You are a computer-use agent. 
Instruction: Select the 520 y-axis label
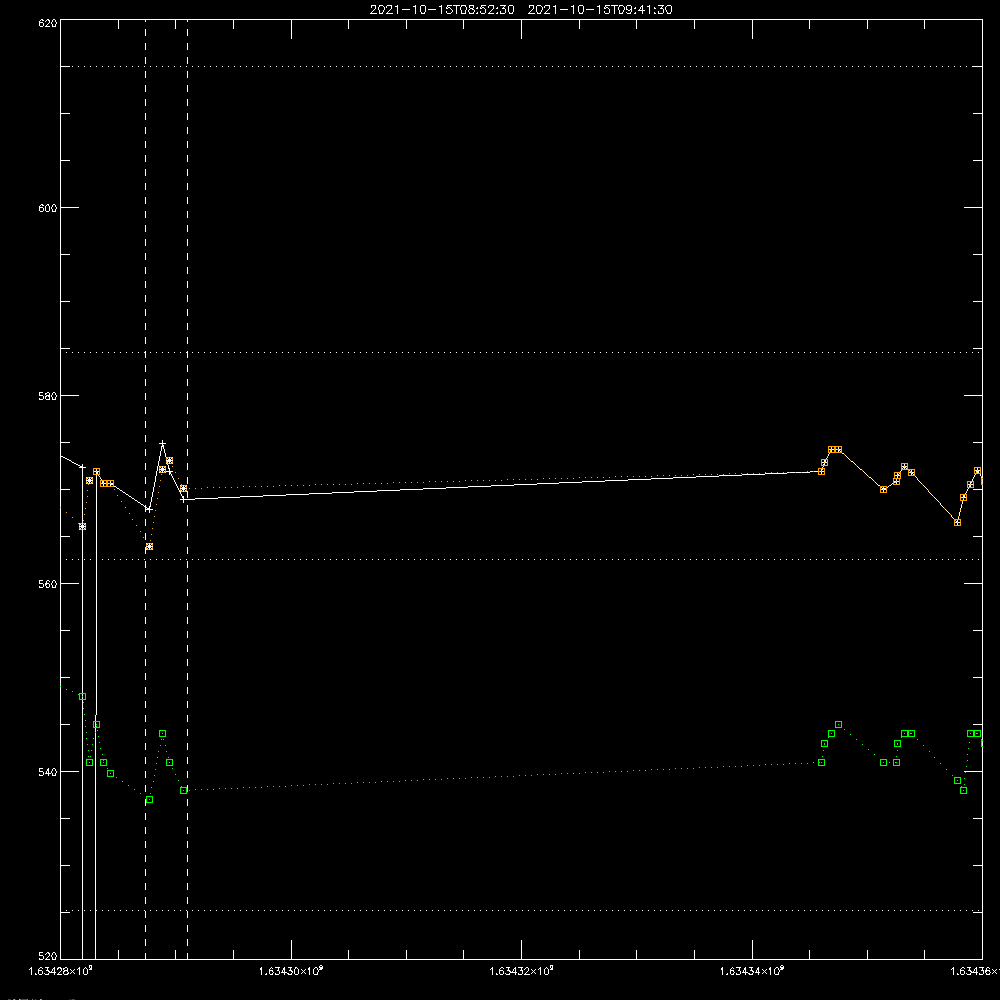[48, 956]
